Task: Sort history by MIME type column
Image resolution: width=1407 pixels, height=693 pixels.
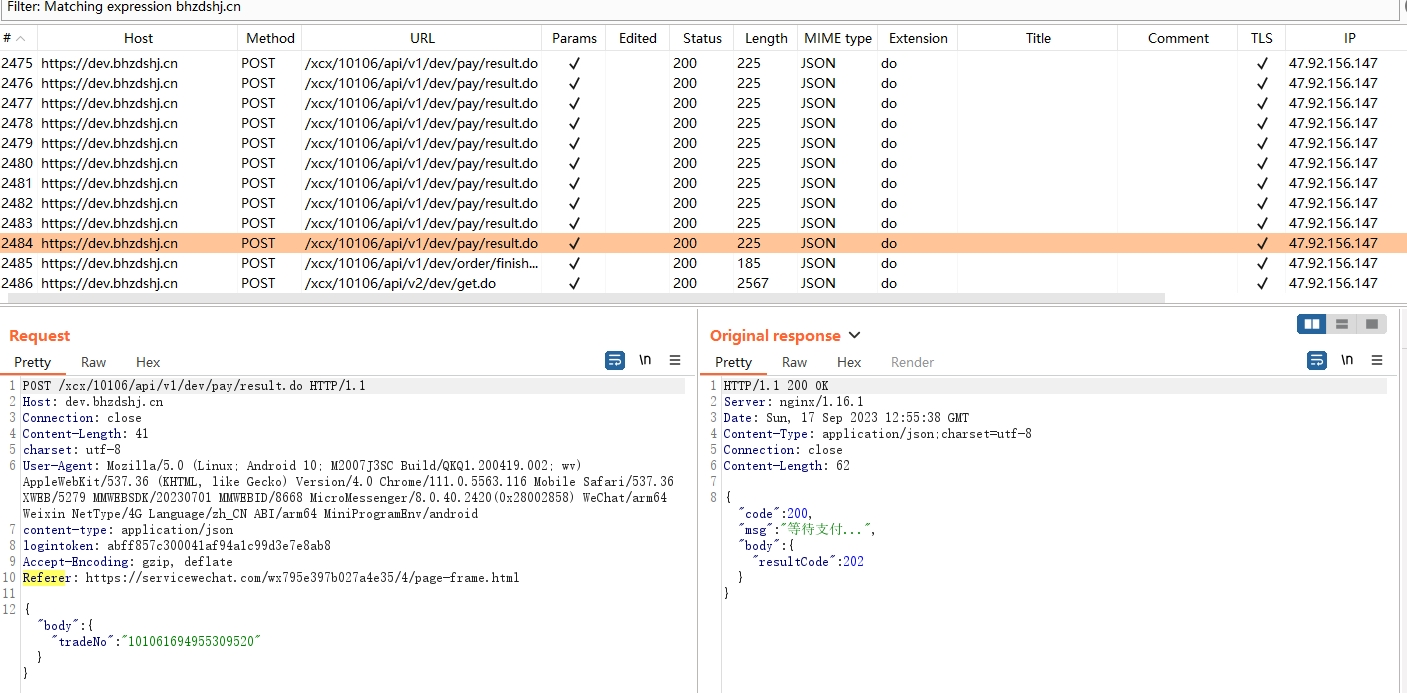Action: click(837, 38)
